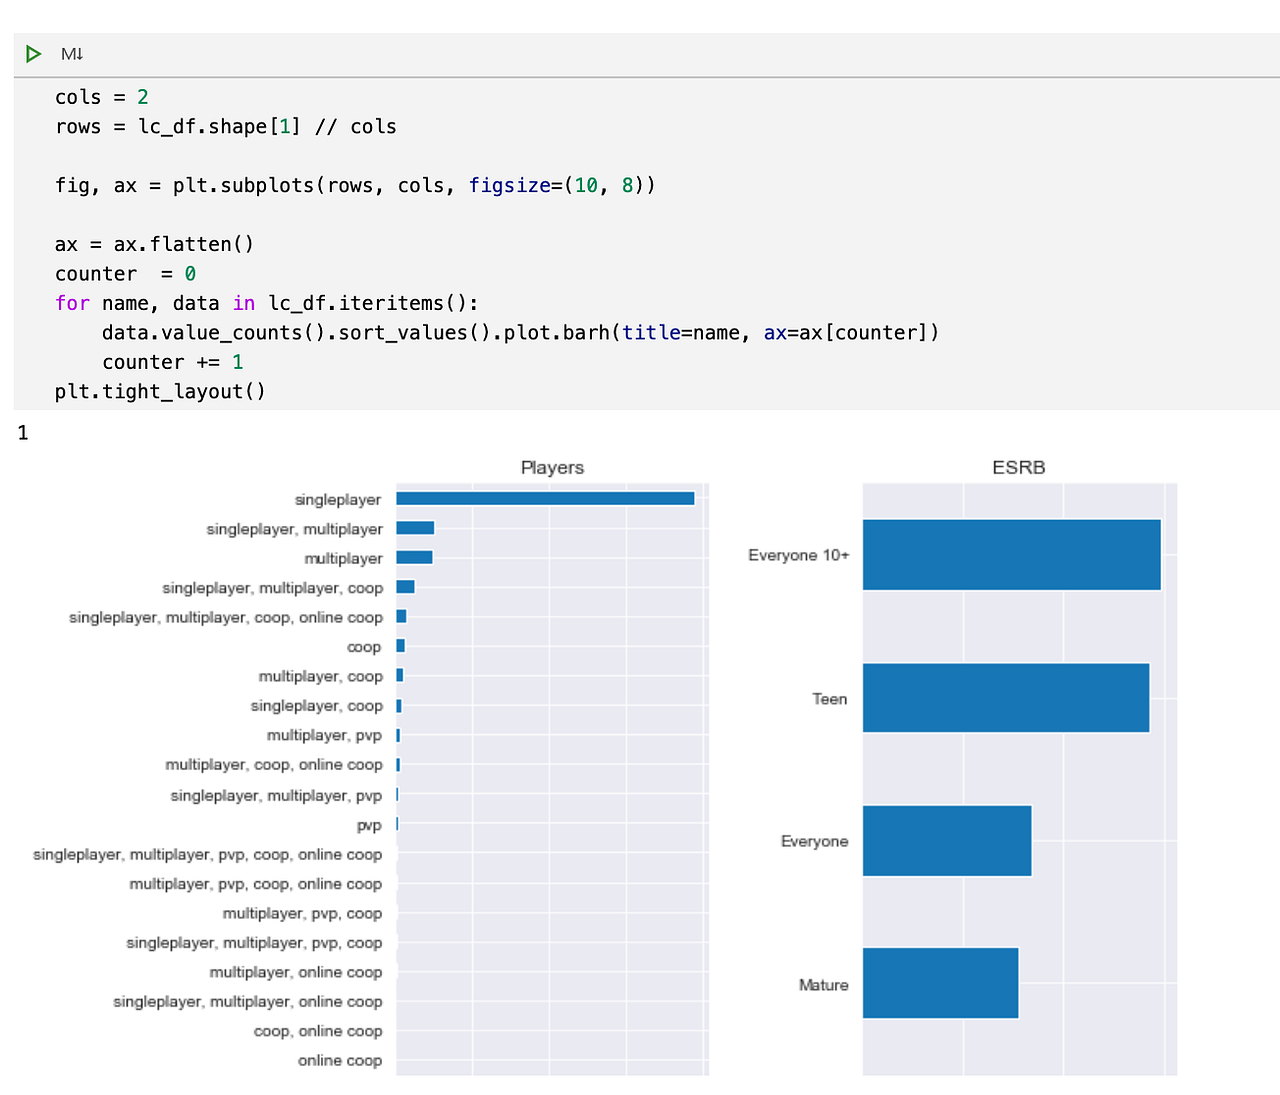1280x1095 pixels.
Task: Click the ESRB chart title
Action: click(x=1018, y=467)
